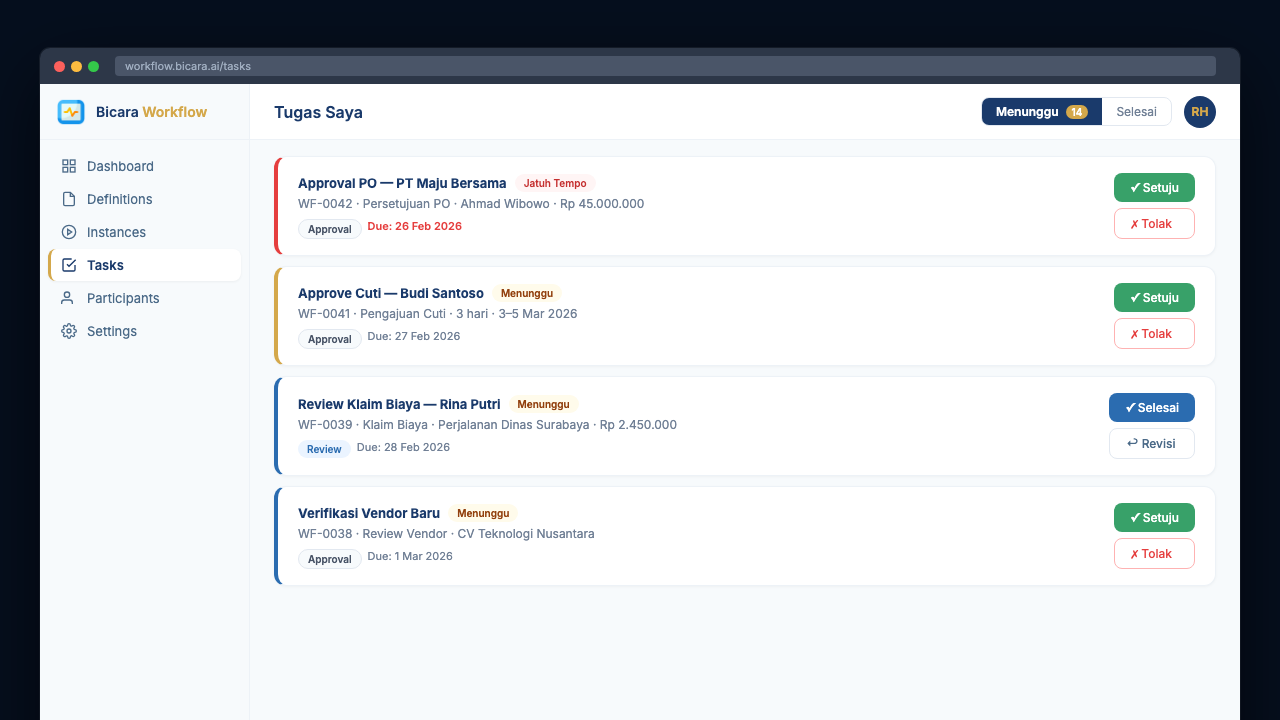Request Revisi on the Klaim Biaya review
This screenshot has width=1280, height=720.
point(1151,443)
